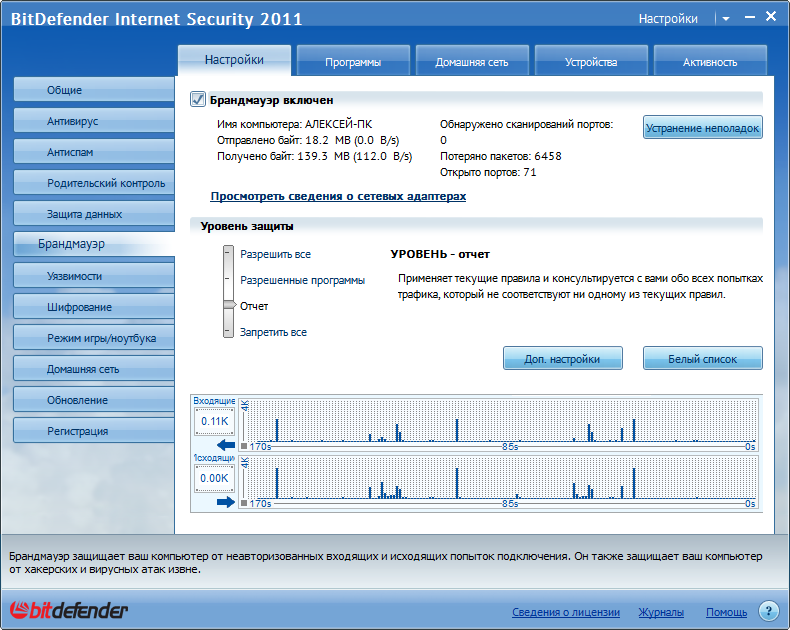Click the Открыто портов: 71 text
This screenshot has width=790, height=630.
[x=488, y=172]
